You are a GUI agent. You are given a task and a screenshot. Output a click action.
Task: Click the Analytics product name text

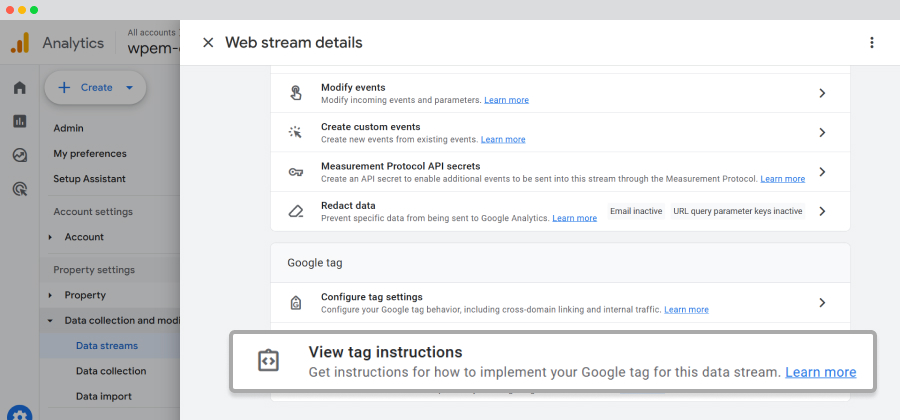[73, 44]
